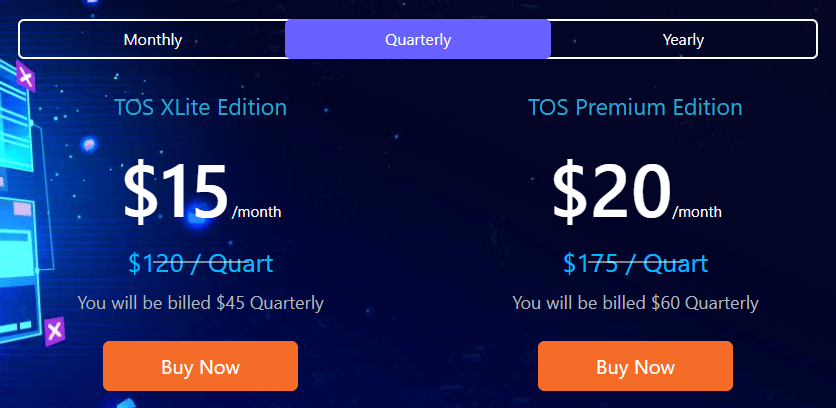
Task: Select the Quarterly billing tab
Action: 418,39
